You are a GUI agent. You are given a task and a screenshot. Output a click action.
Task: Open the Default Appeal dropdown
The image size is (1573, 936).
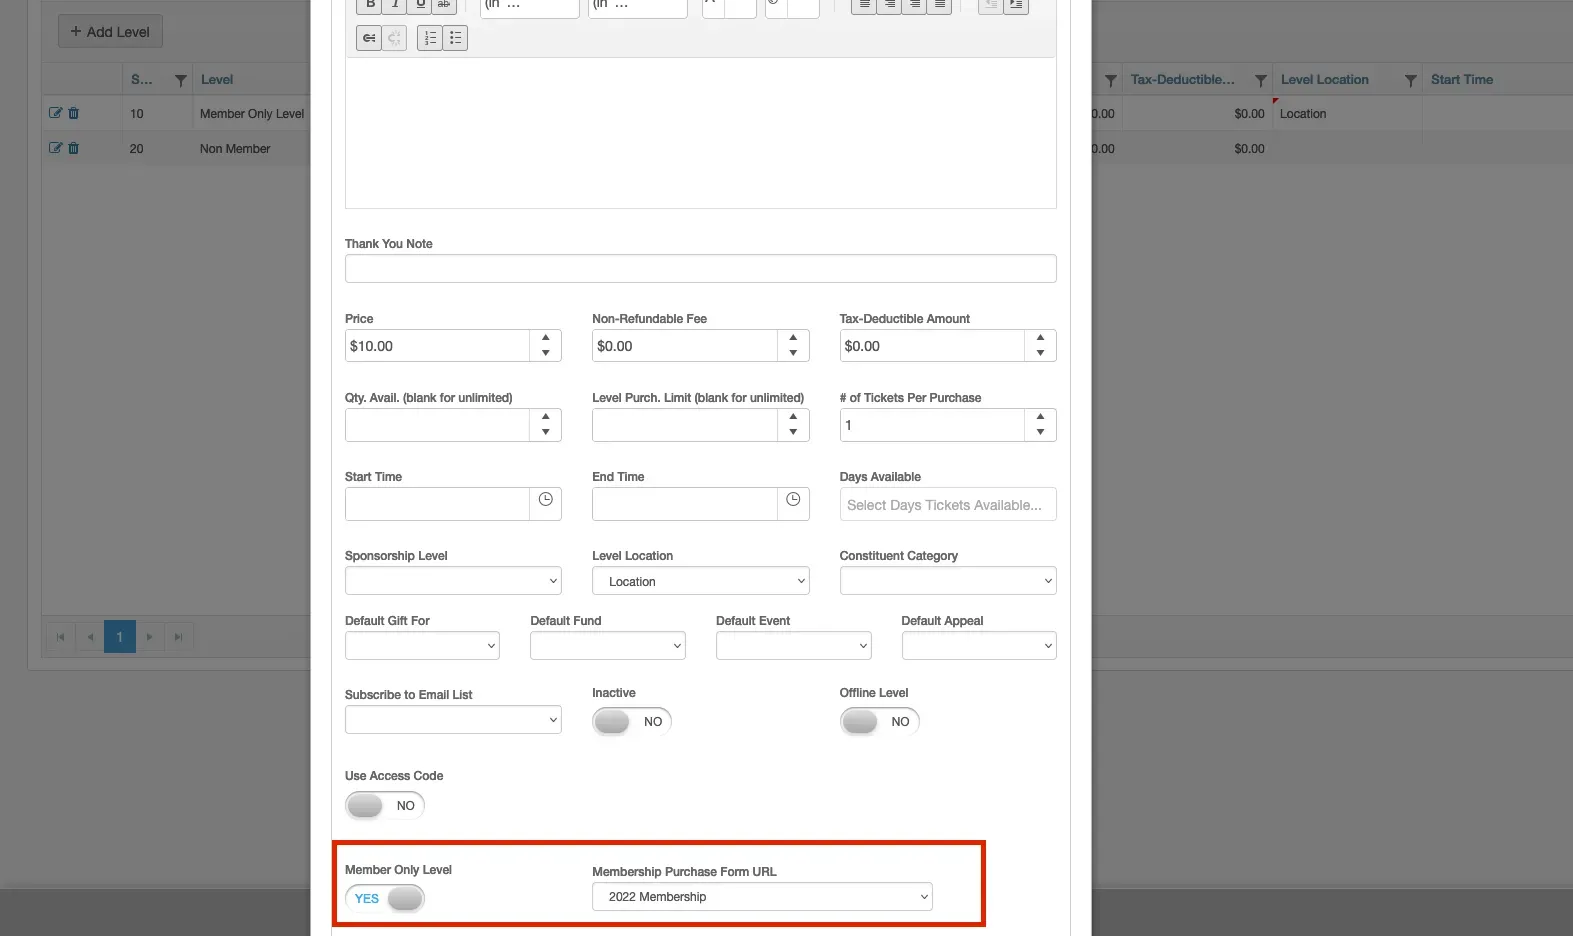pos(979,646)
